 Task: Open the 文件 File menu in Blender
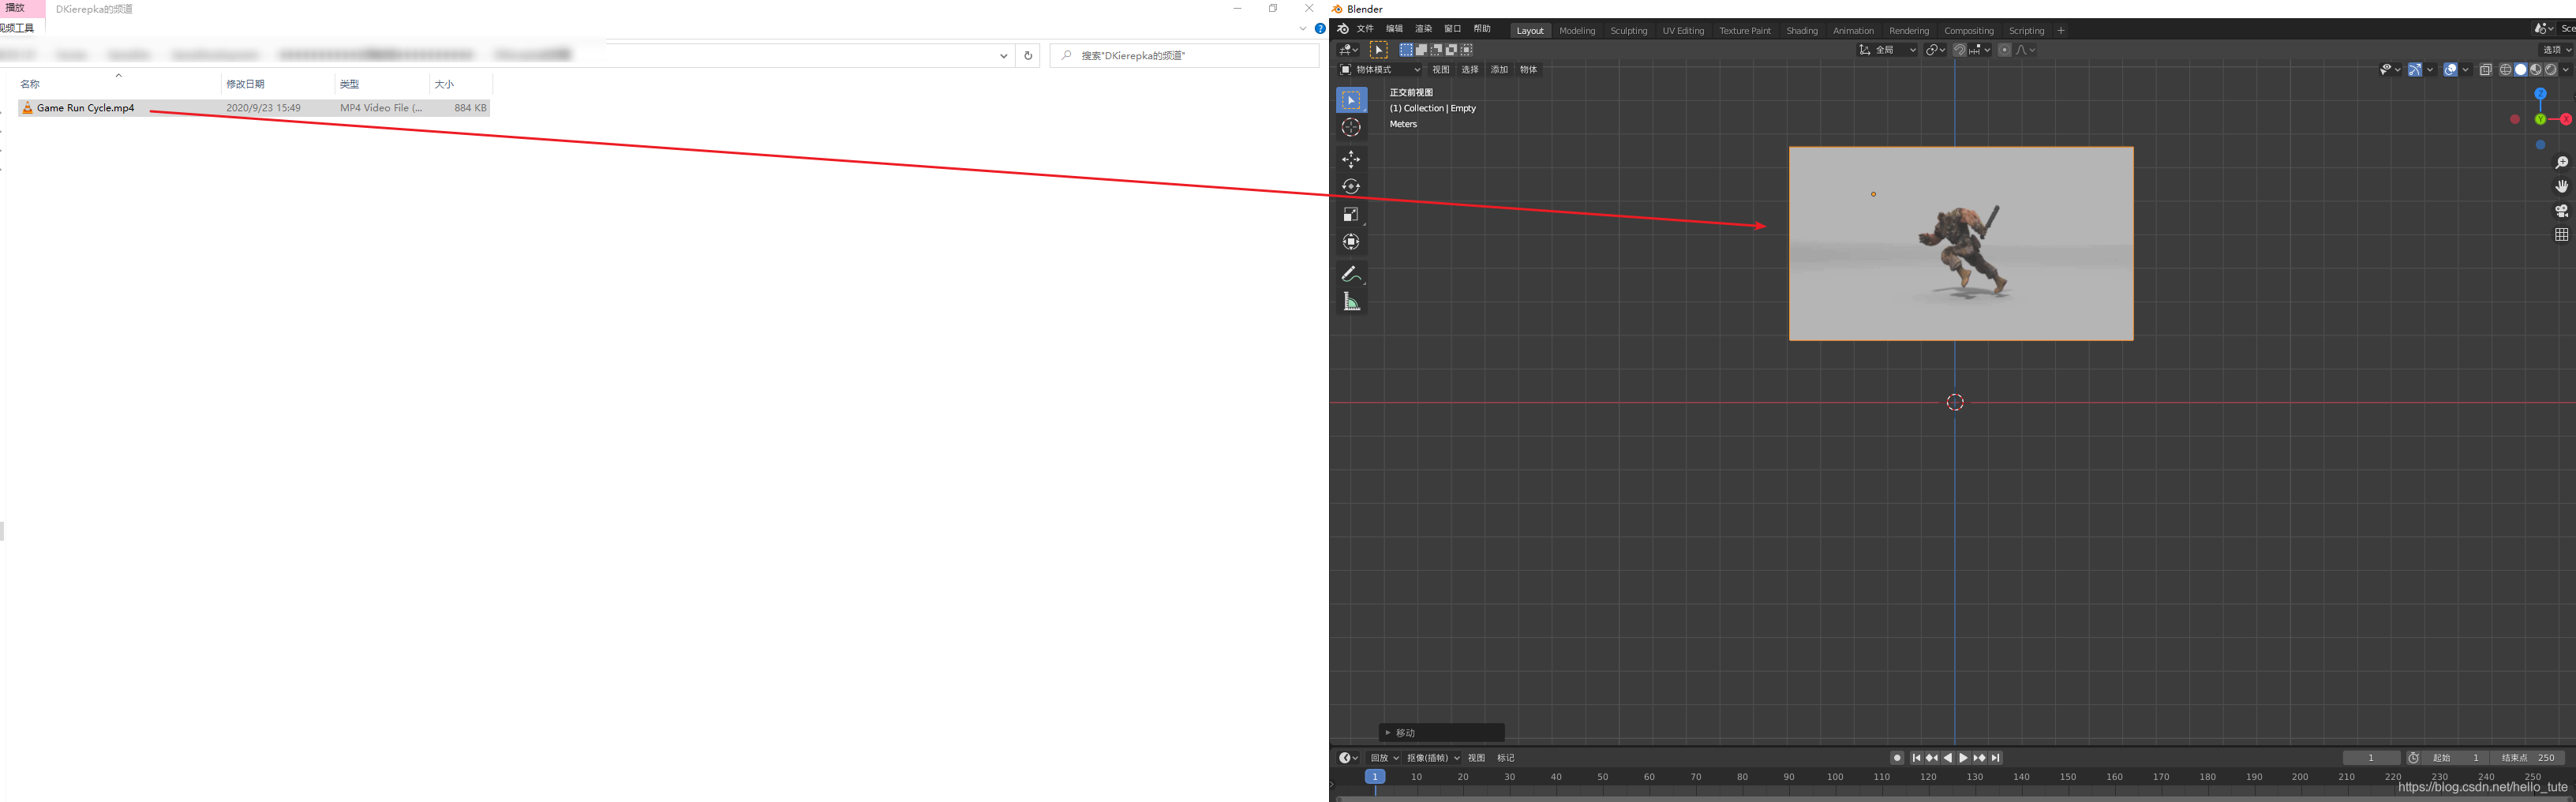(x=1365, y=29)
